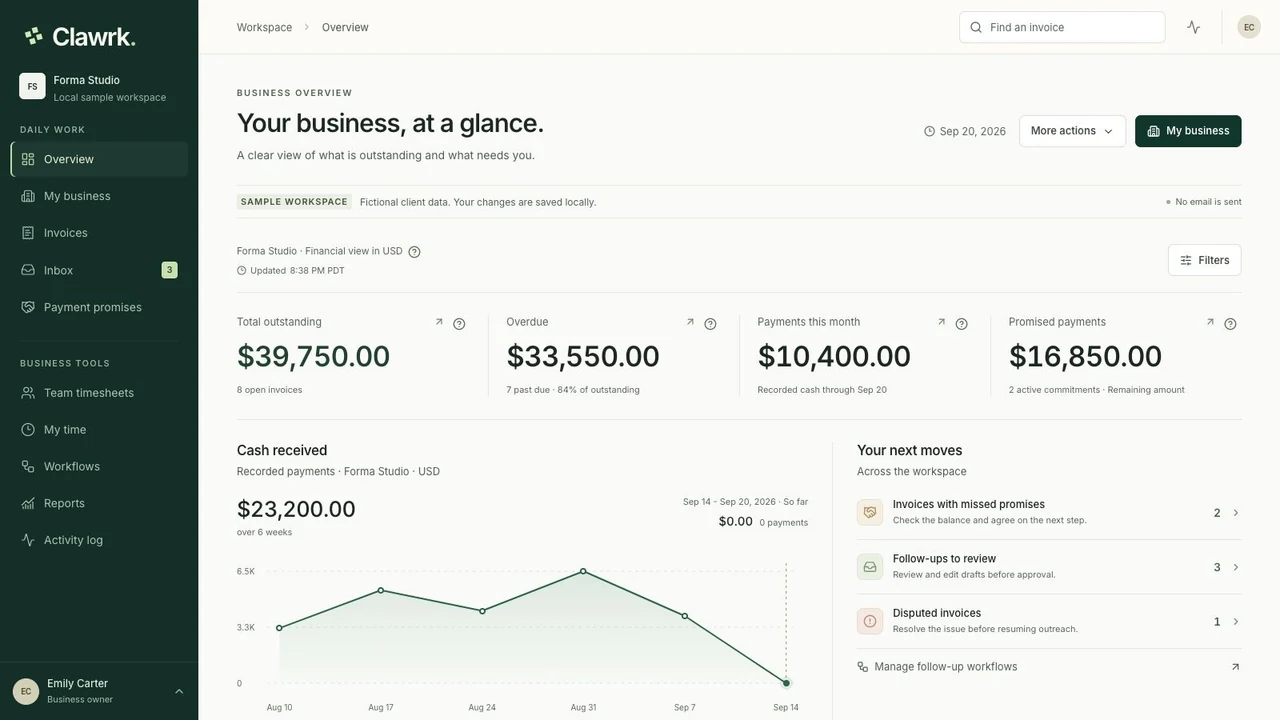Click the FS workspace badge icon

click(x=32, y=86)
